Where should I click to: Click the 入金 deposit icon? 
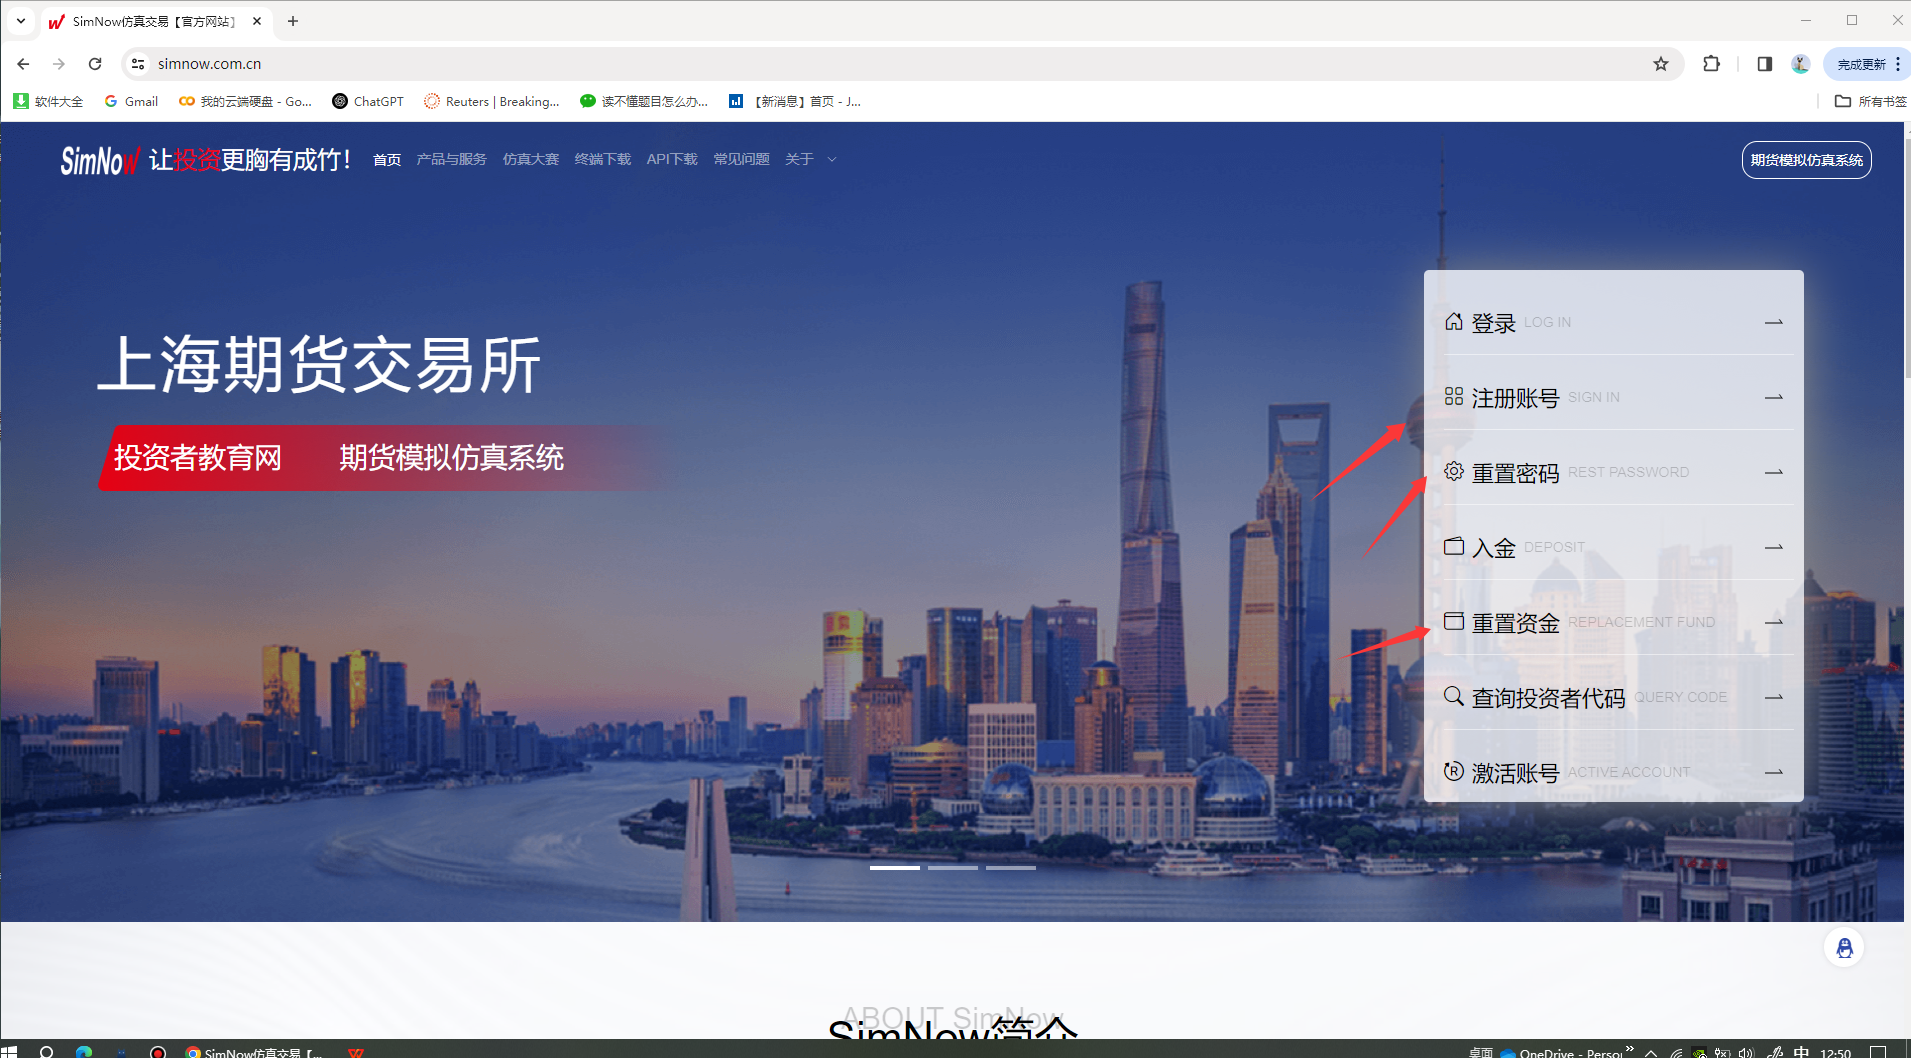point(1455,546)
